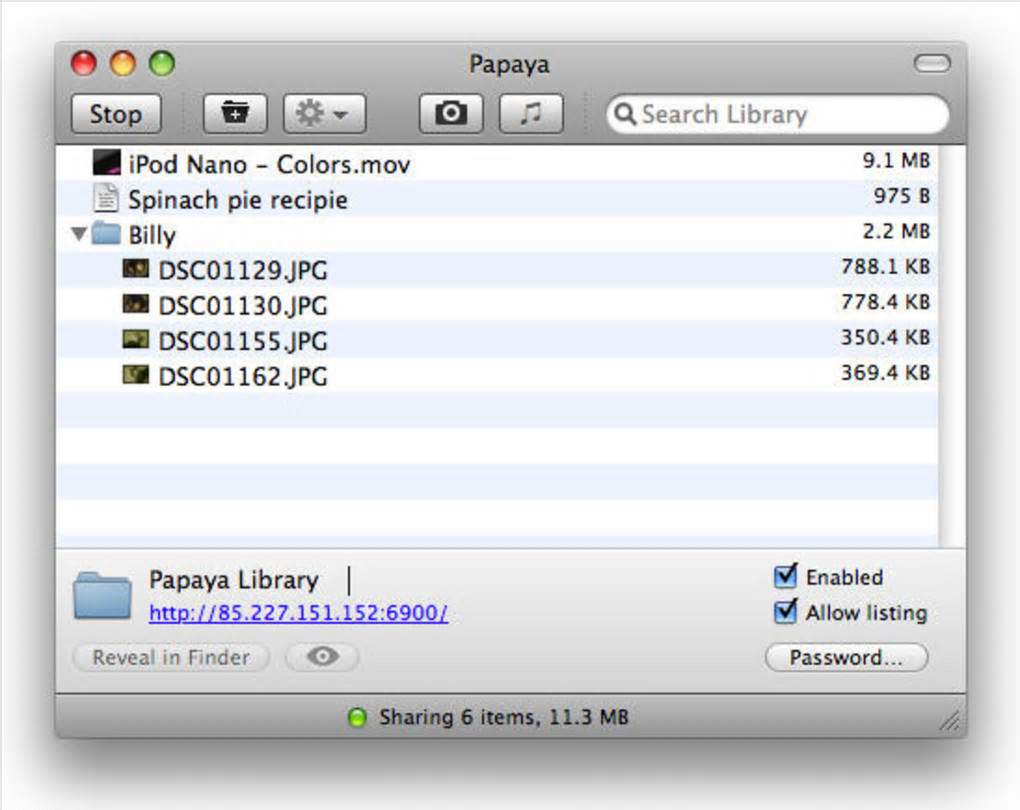
Task: Click the Papaya Library name label
Action: click(x=234, y=580)
